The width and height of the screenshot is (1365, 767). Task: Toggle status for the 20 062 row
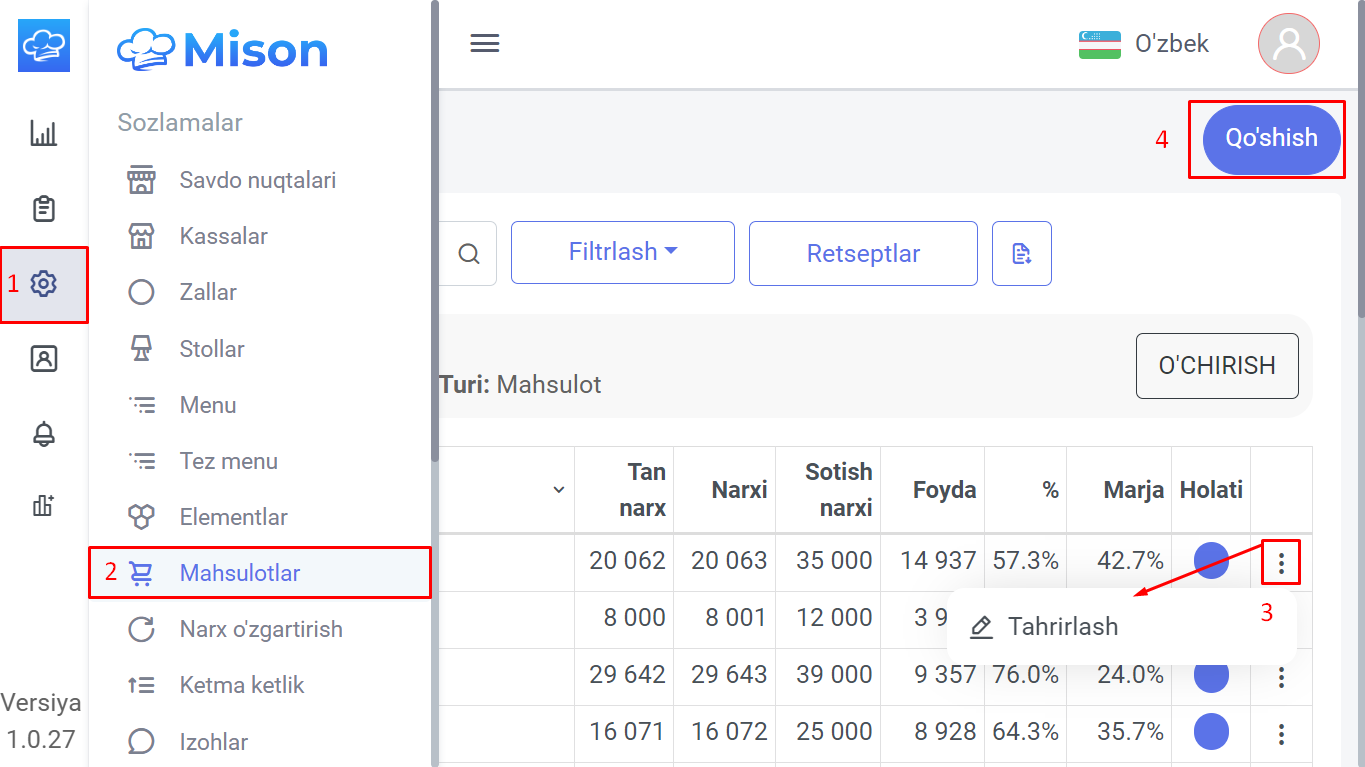[1211, 561]
